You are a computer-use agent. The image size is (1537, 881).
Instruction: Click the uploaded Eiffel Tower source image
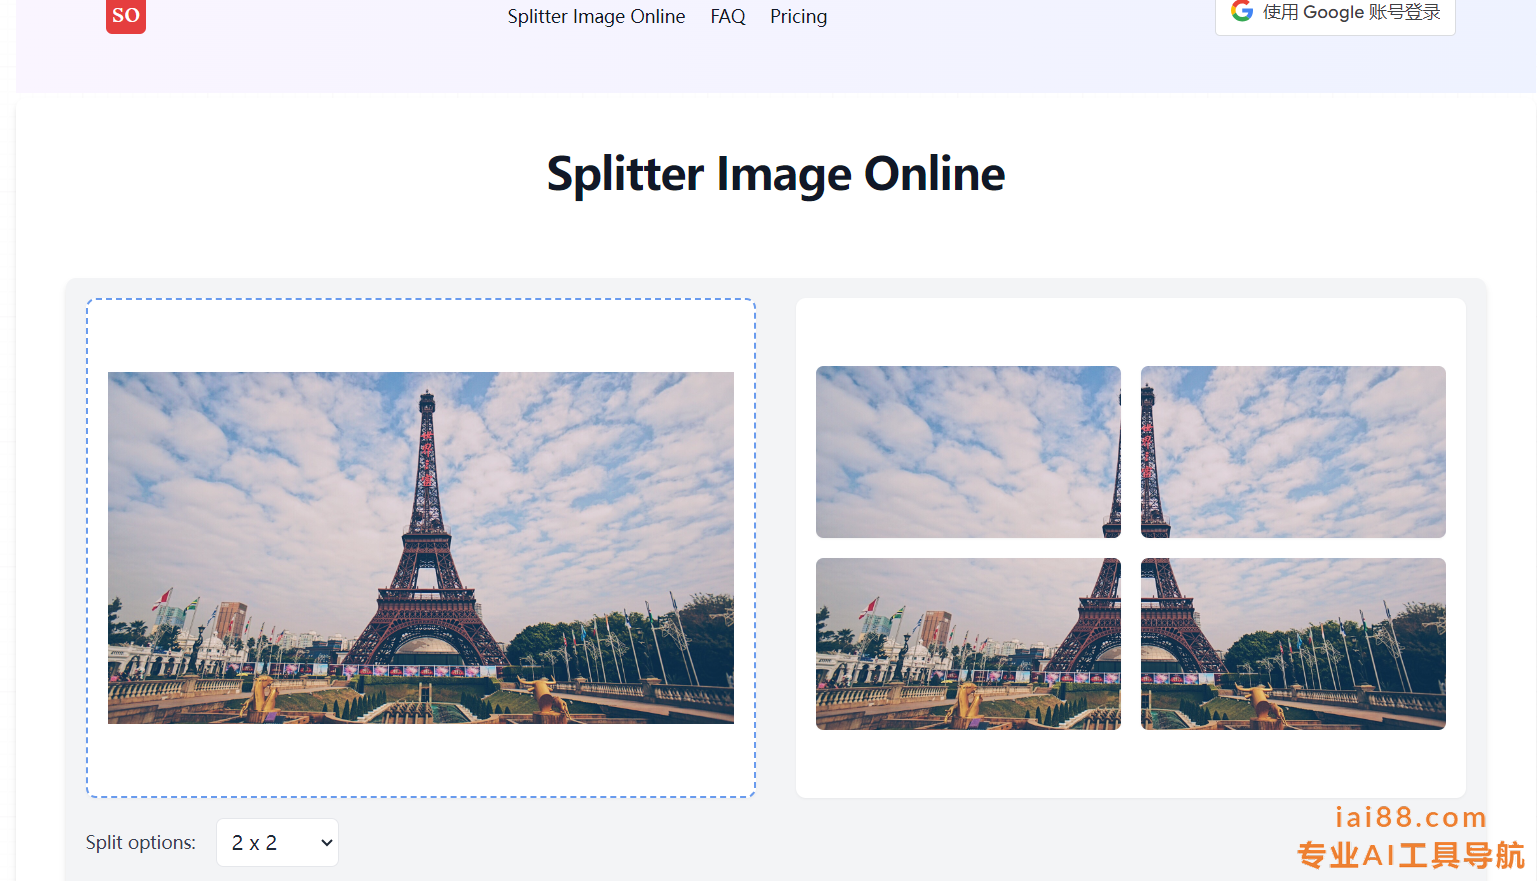tap(421, 548)
